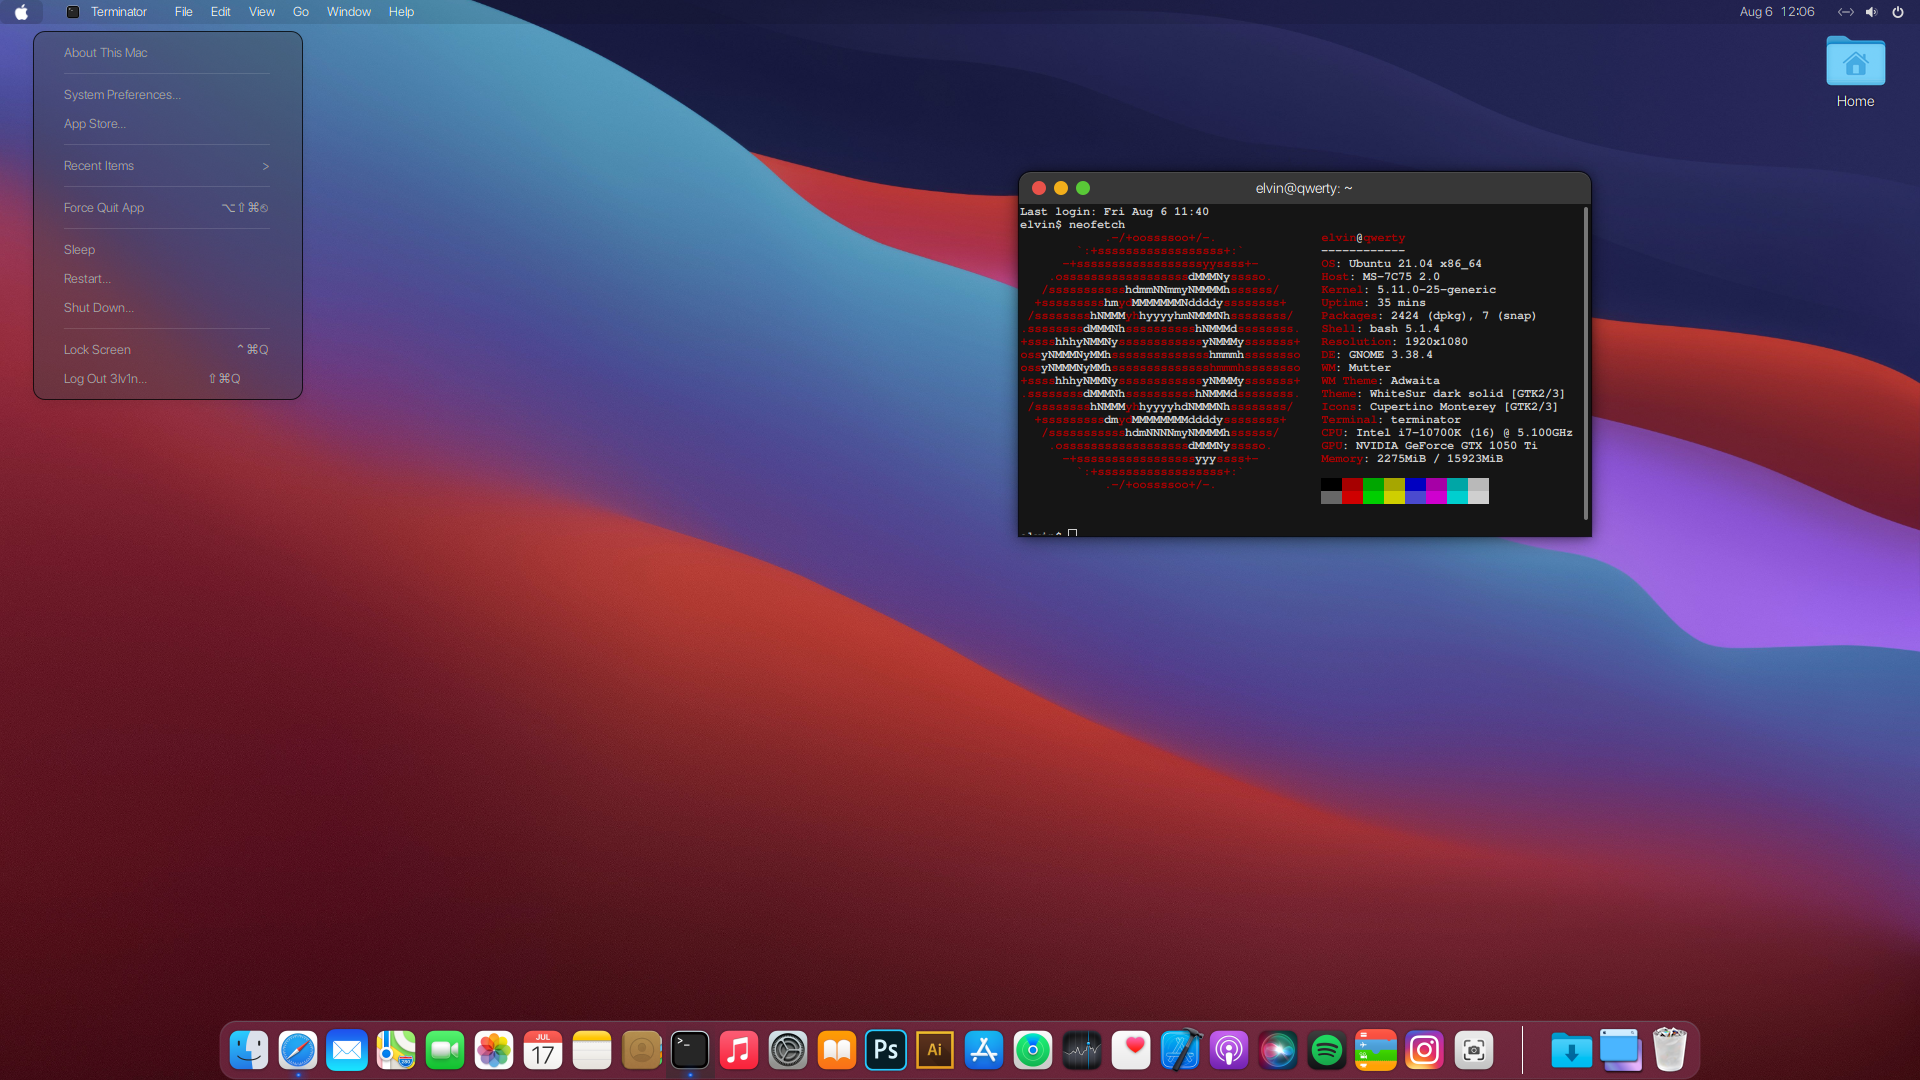Click the Terminal icon in dock
This screenshot has width=1920, height=1080.
pyautogui.click(x=690, y=1050)
